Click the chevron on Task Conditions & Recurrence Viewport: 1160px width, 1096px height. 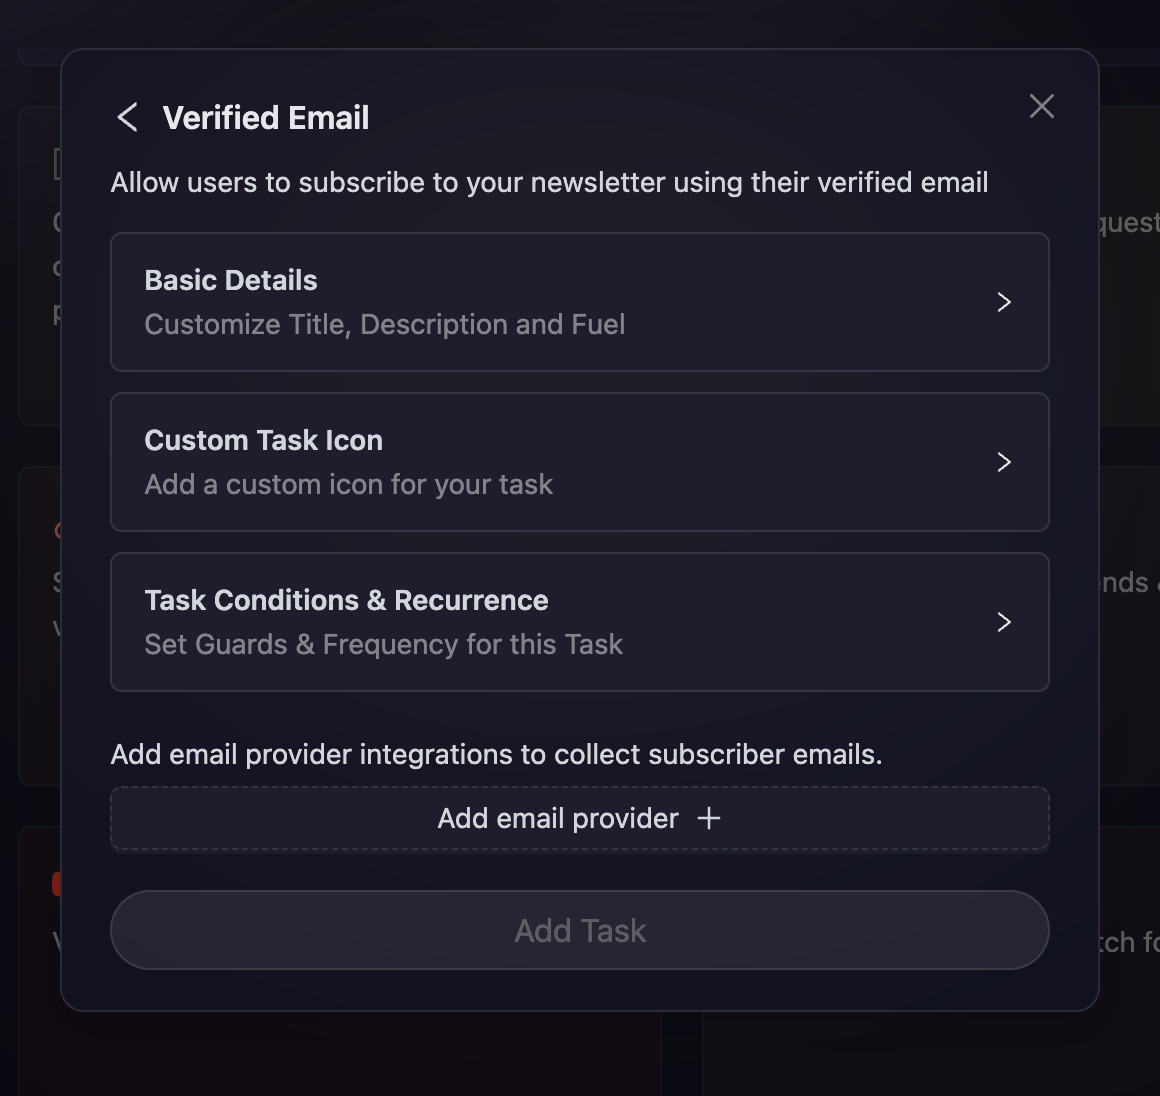[1004, 622]
